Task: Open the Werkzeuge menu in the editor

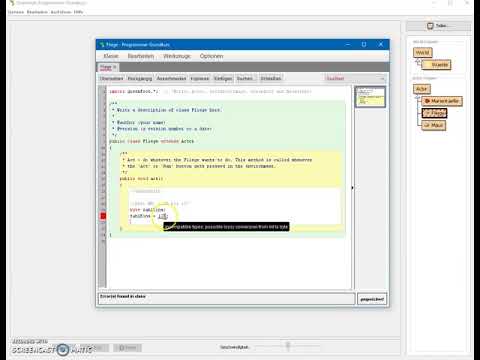Action: tap(177, 56)
